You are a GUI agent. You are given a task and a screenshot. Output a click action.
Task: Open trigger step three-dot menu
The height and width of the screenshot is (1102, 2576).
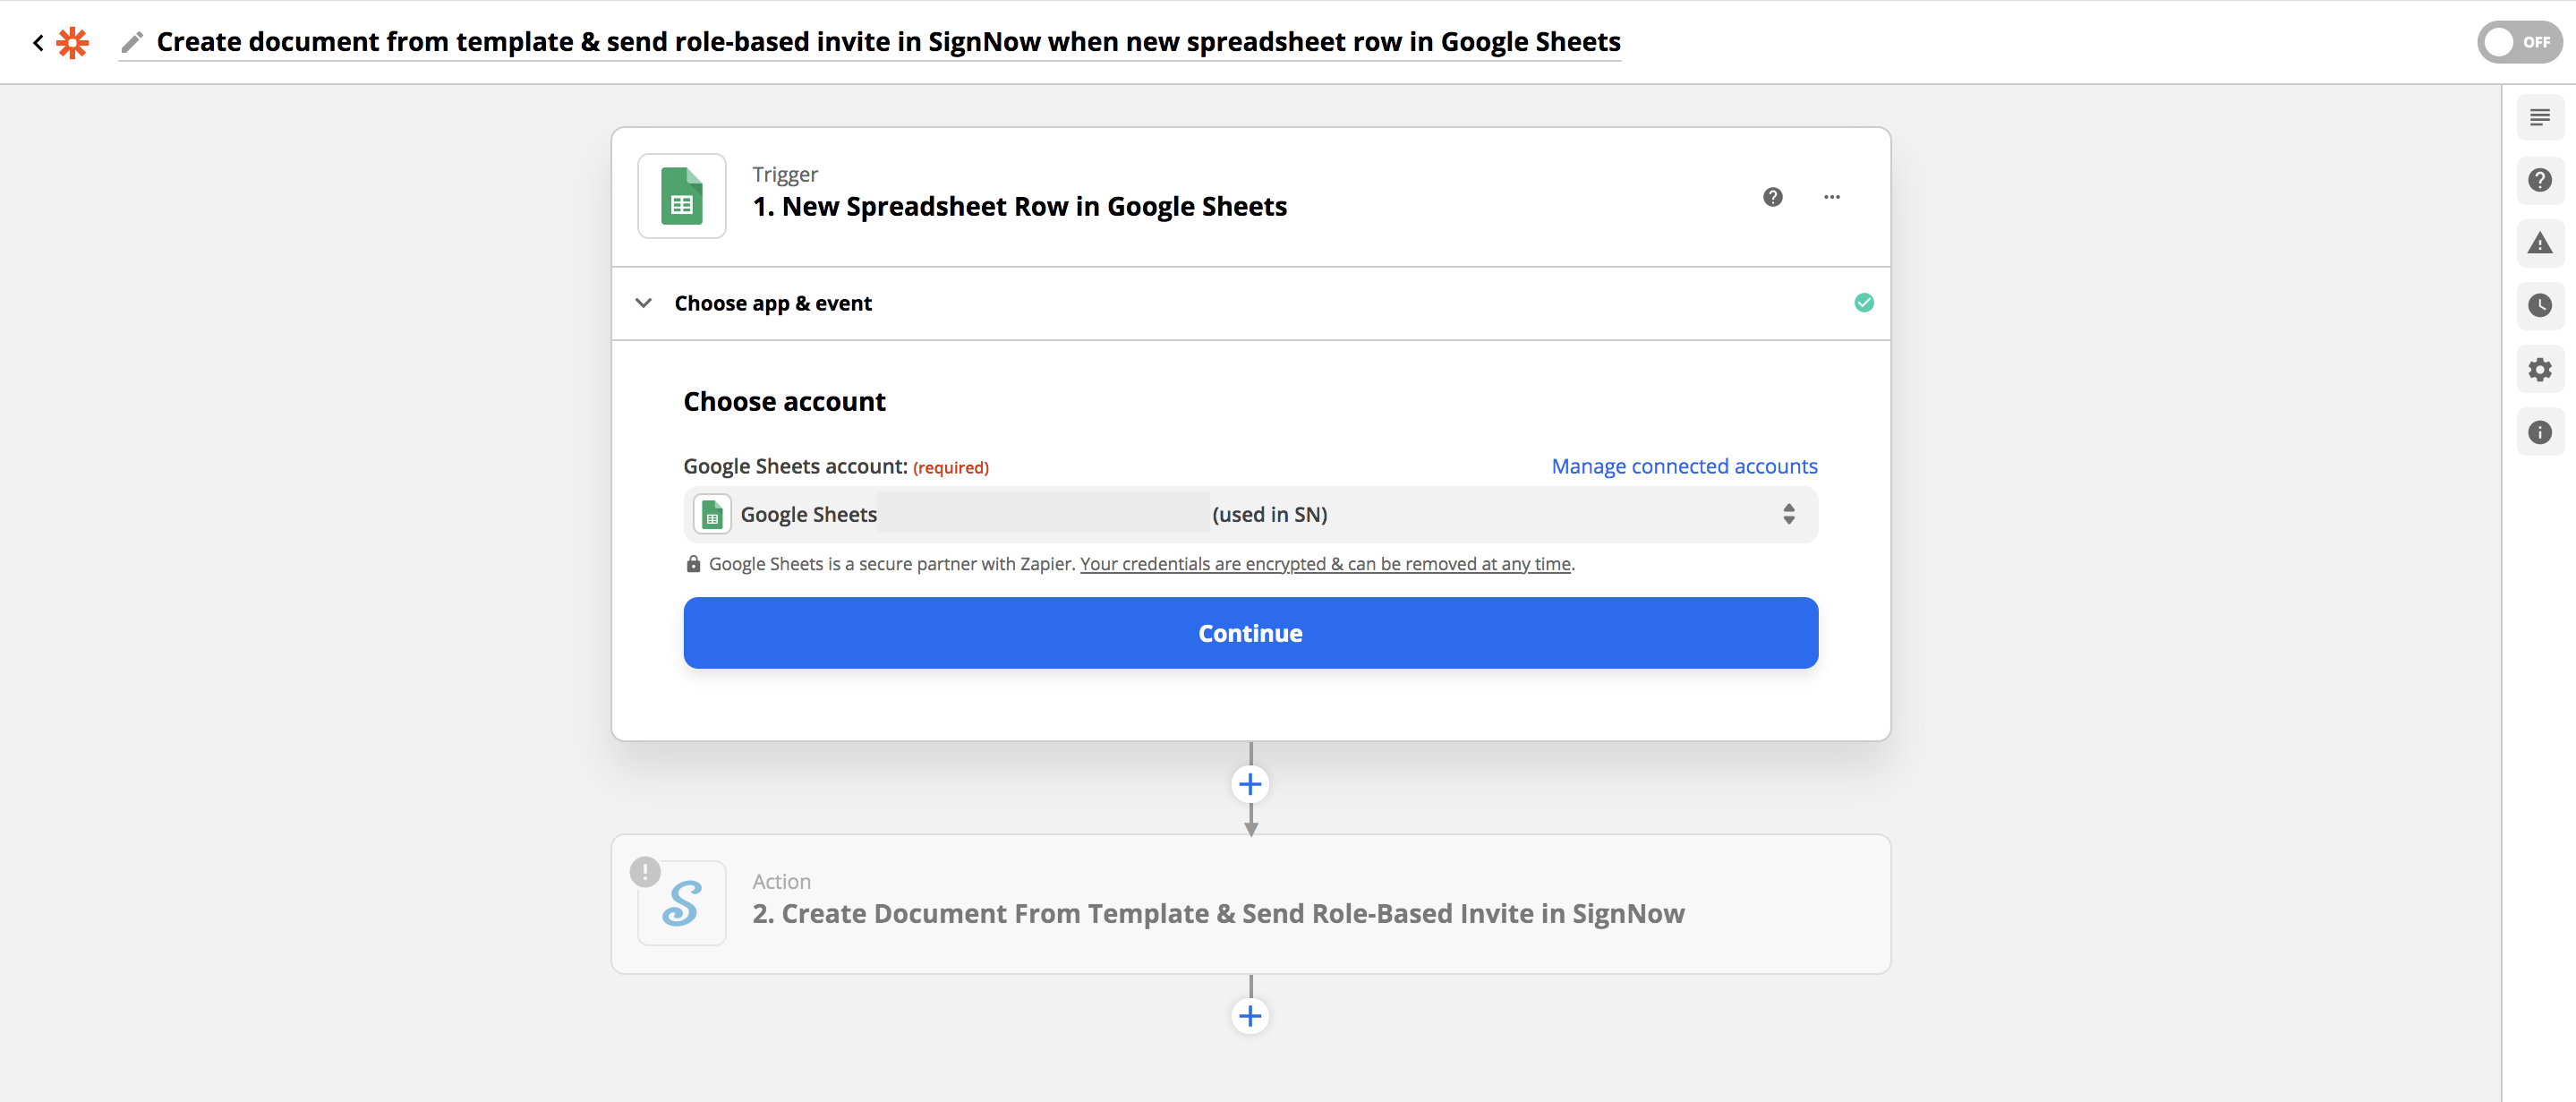pos(1831,197)
